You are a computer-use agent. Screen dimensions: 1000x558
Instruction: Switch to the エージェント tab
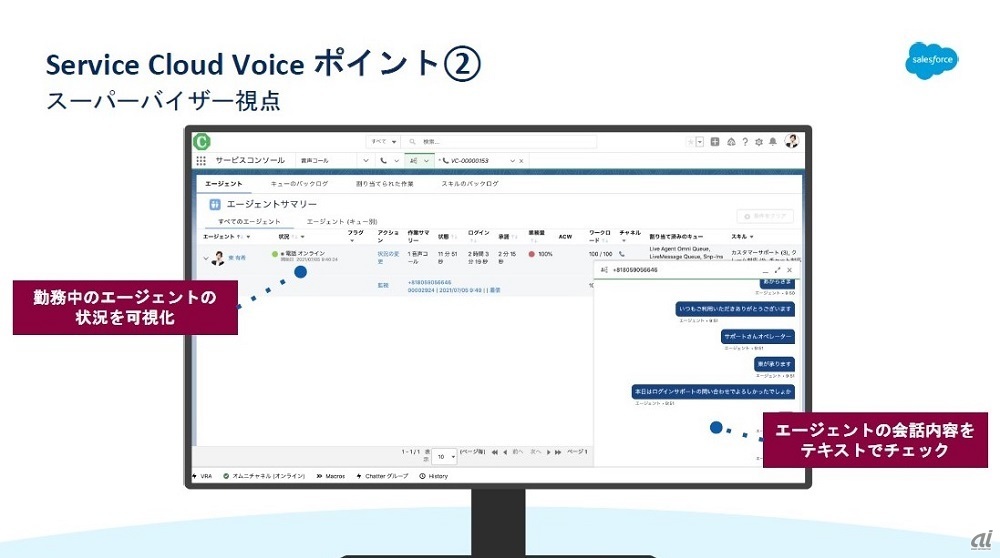click(223, 184)
